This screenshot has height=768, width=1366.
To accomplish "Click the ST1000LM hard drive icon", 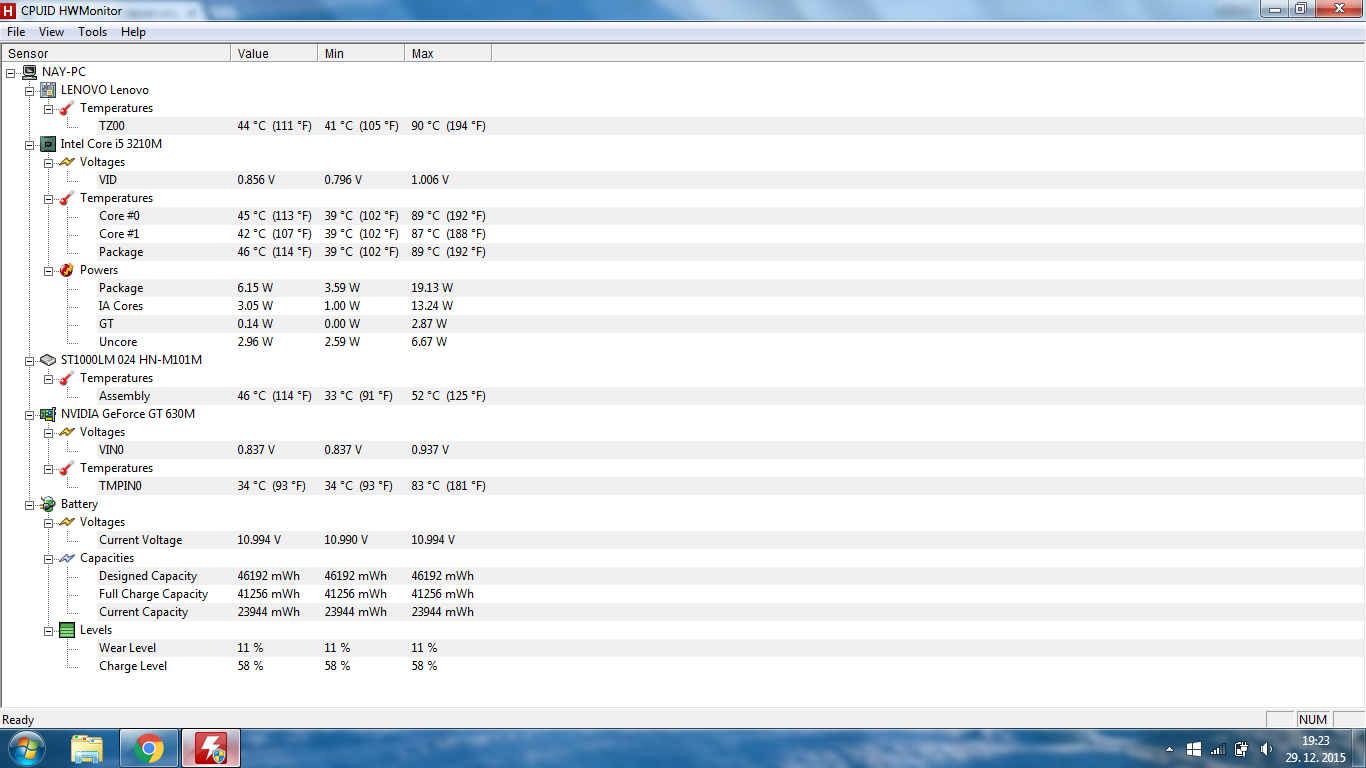I will (x=48, y=360).
